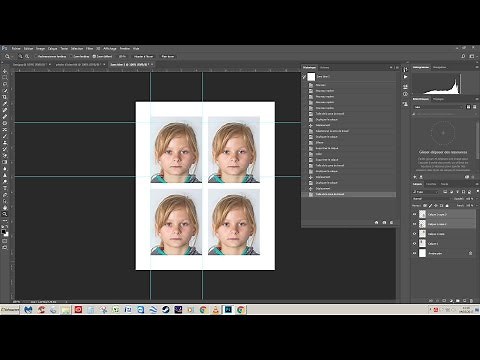Select the Lasso tool
The height and width of the screenshot is (360, 480).
click(x=5, y=84)
